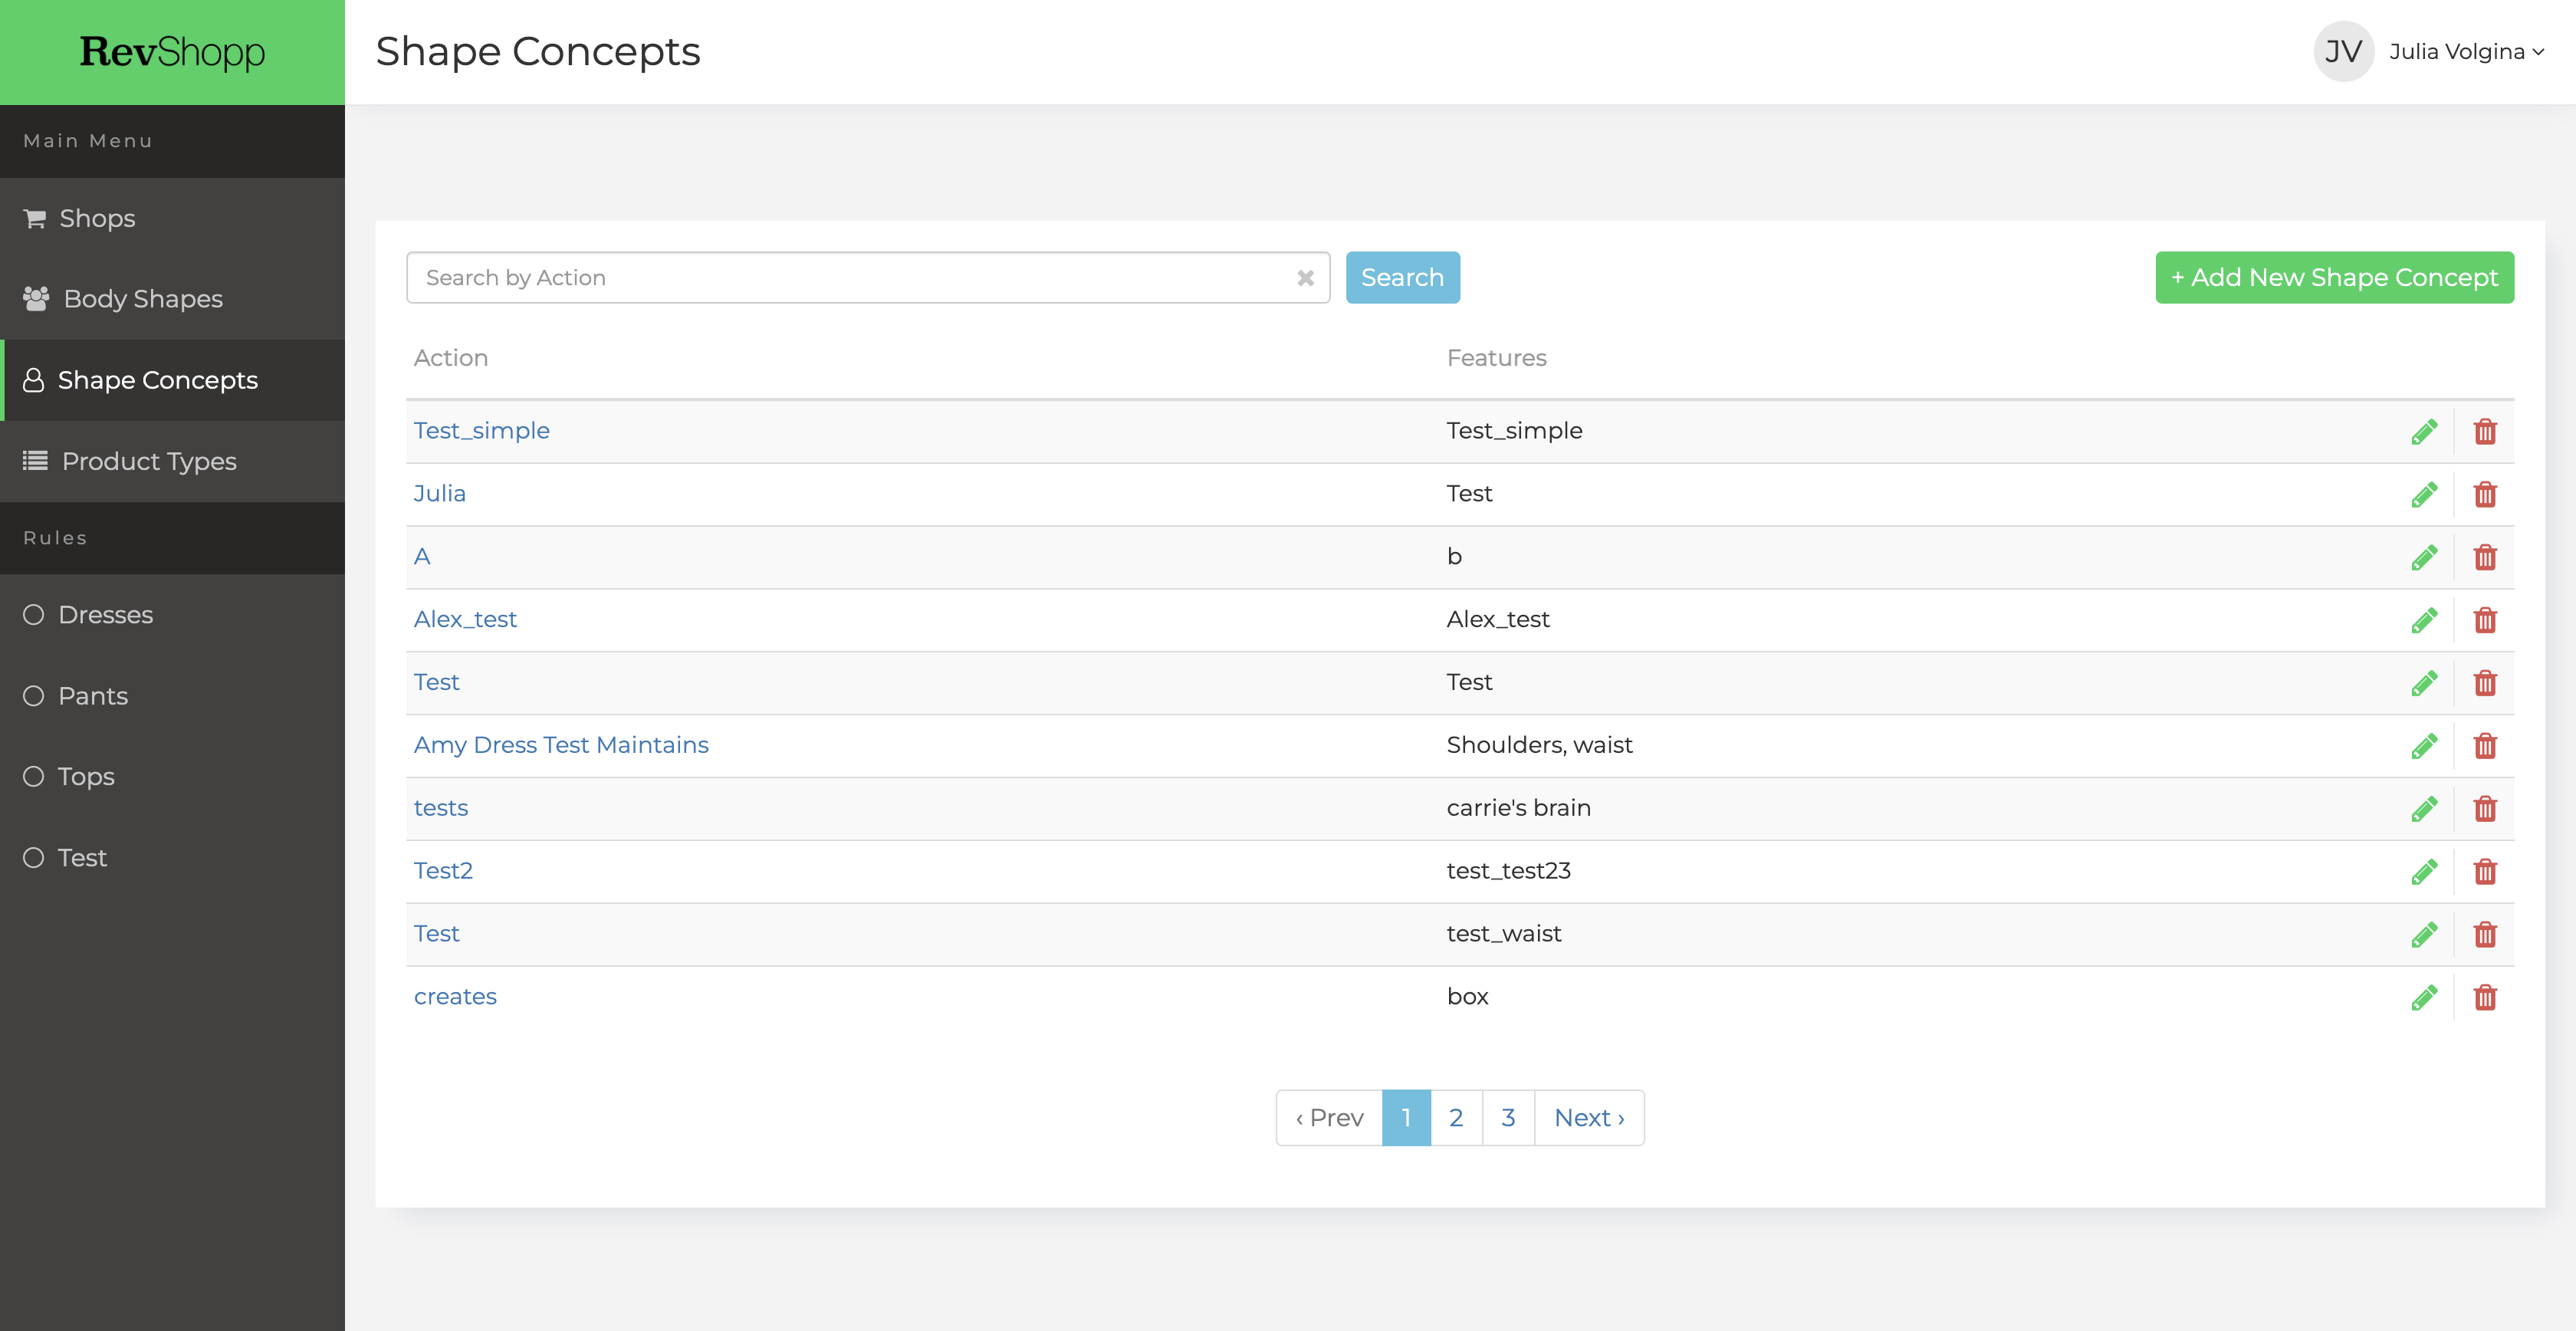Delete the test_waist row
Viewport: 2576px width, 1331px height.
(x=2485, y=935)
